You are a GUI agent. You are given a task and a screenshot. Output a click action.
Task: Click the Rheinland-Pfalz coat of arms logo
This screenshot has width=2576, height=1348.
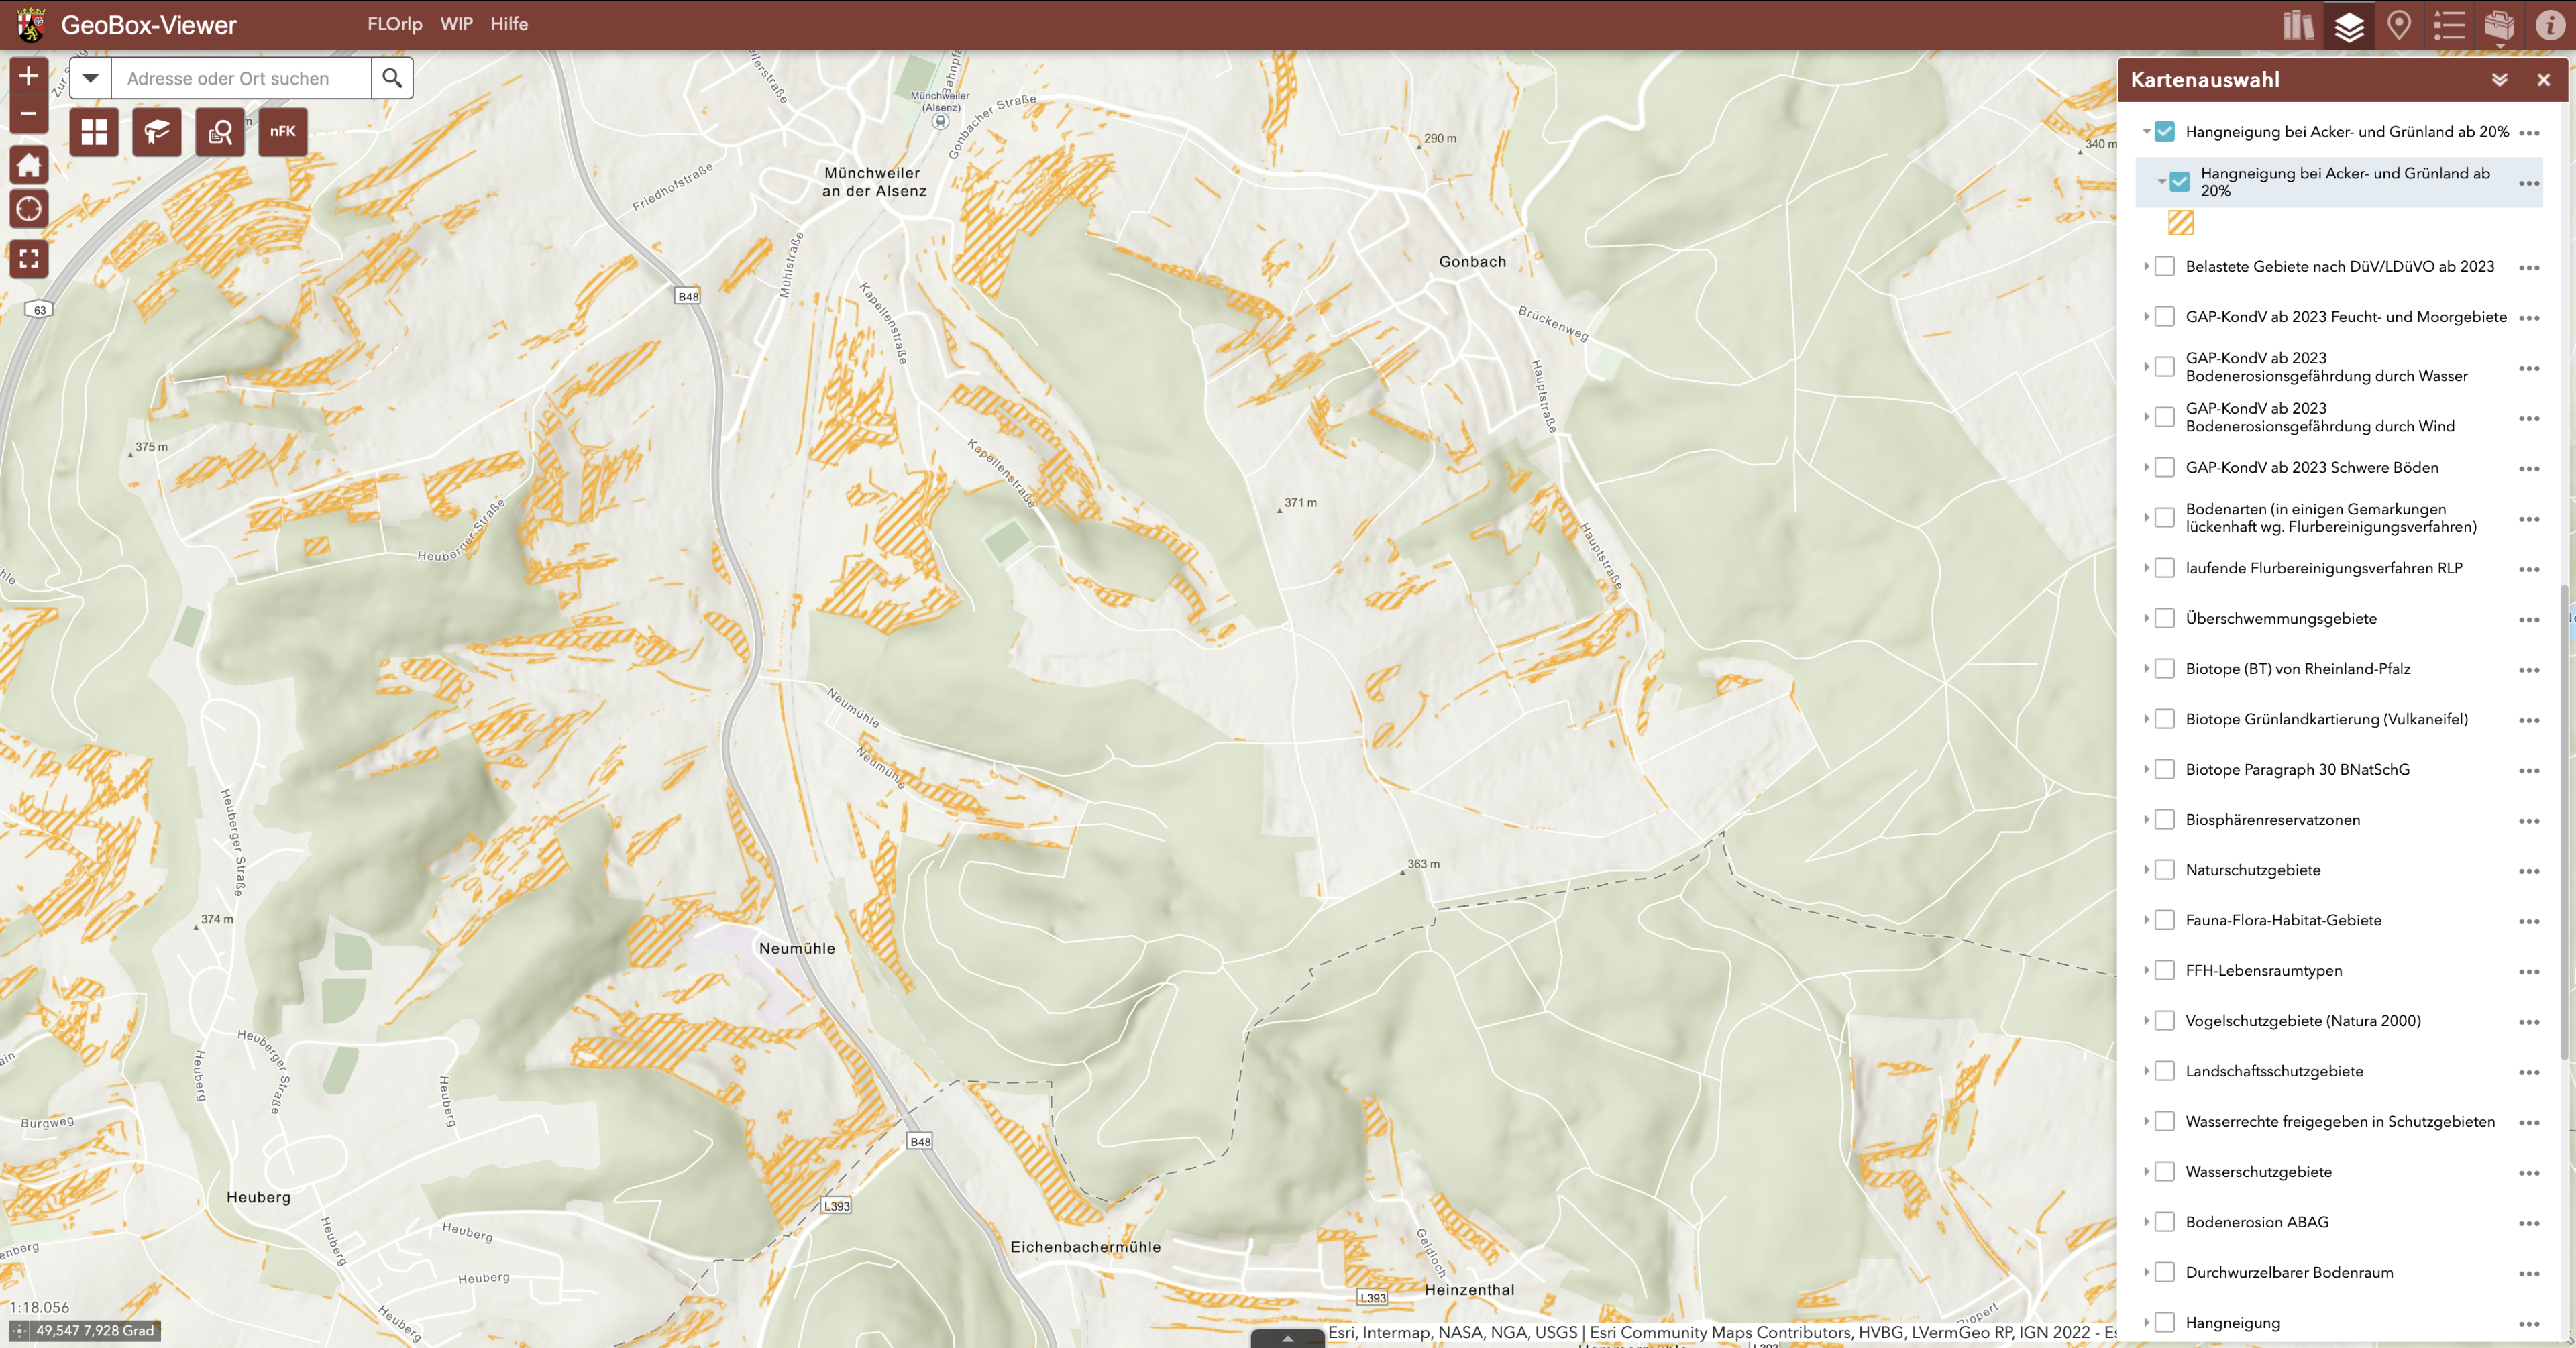[x=30, y=25]
